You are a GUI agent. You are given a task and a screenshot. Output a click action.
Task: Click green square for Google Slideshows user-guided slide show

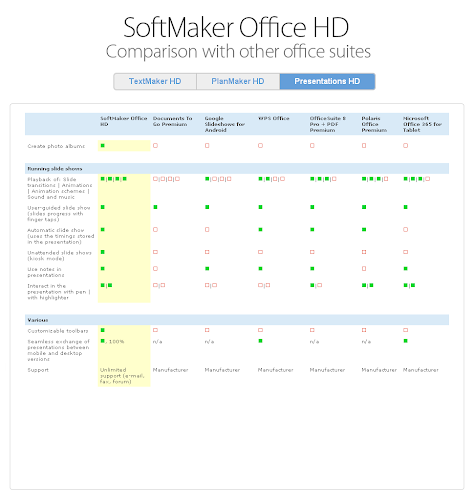pos(207,207)
